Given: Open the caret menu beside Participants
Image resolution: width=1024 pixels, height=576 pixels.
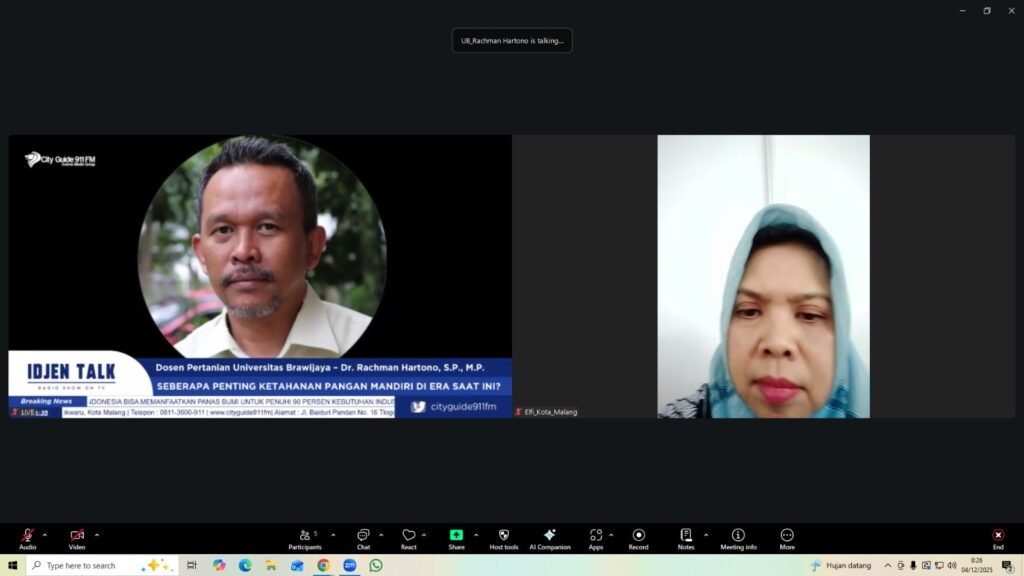Looking at the screenshot, I should tap(333, 535).
